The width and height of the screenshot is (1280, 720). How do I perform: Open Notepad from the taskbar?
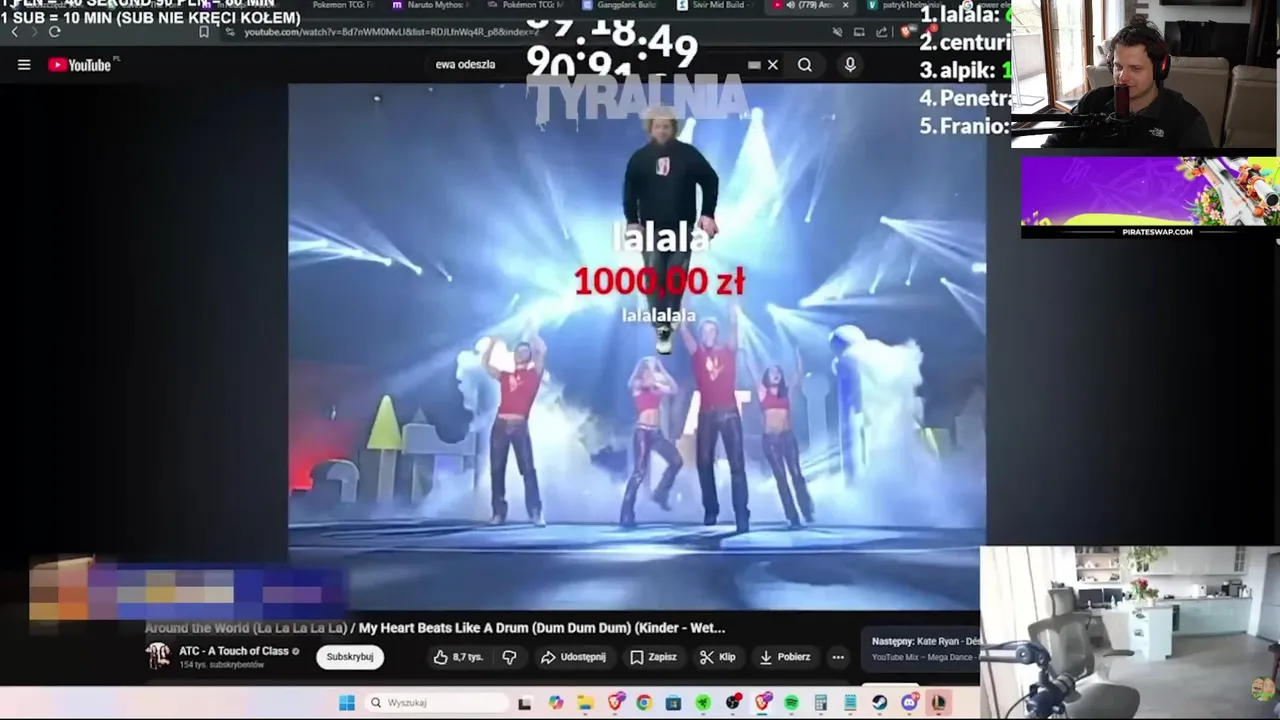tap(850, 703)
